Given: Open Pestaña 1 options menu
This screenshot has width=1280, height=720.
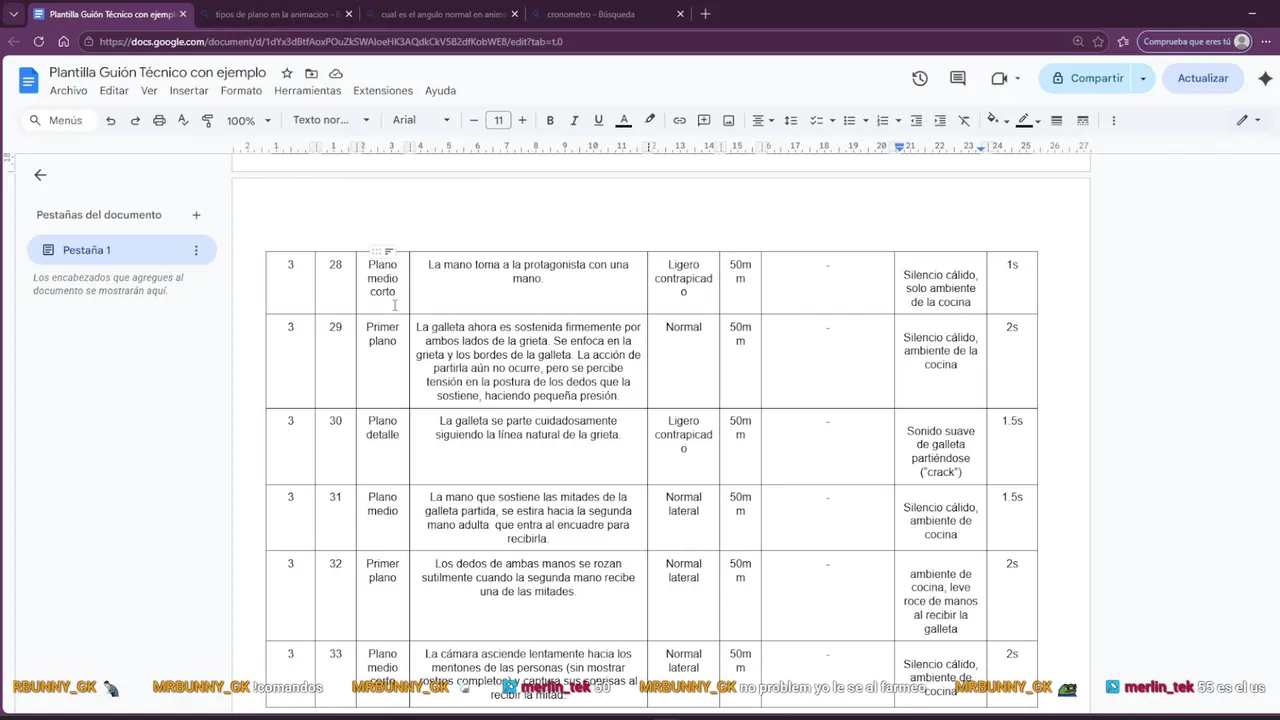Looking at the screenshot, I should 196,250.
